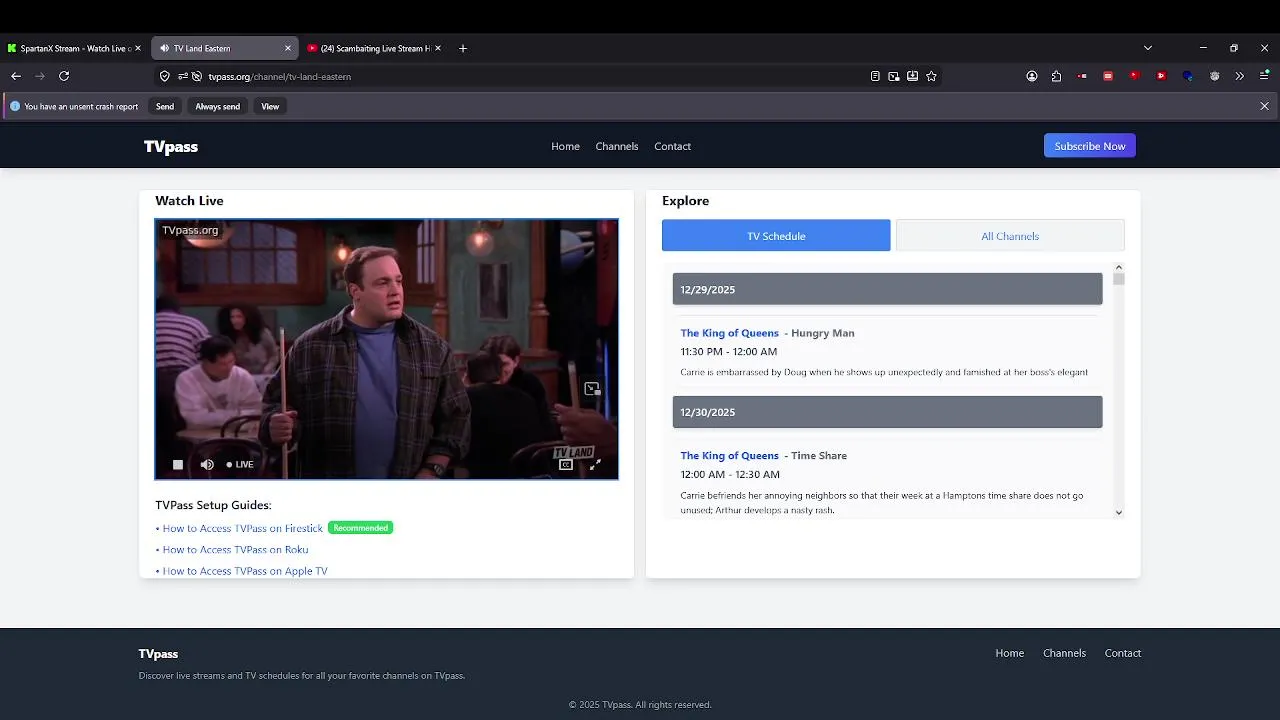Open site permissions icon in address bar

pos(183,76)
